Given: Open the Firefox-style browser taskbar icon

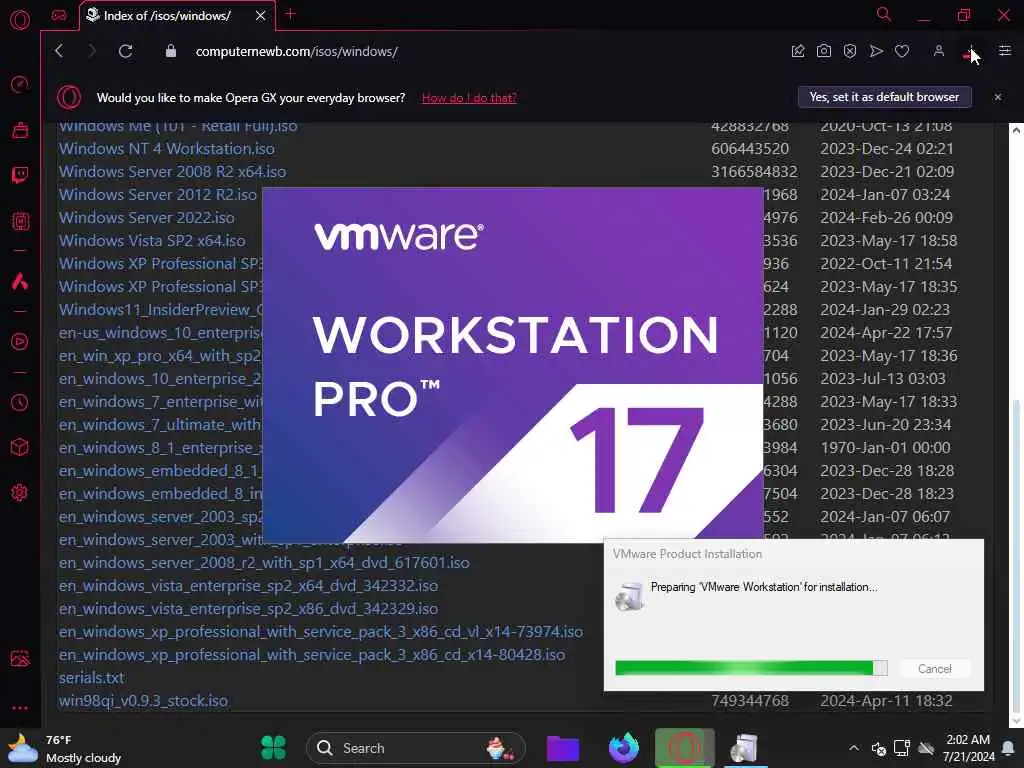Looking at the screenshot, I should pyautogui.click(x=624, y=748).
